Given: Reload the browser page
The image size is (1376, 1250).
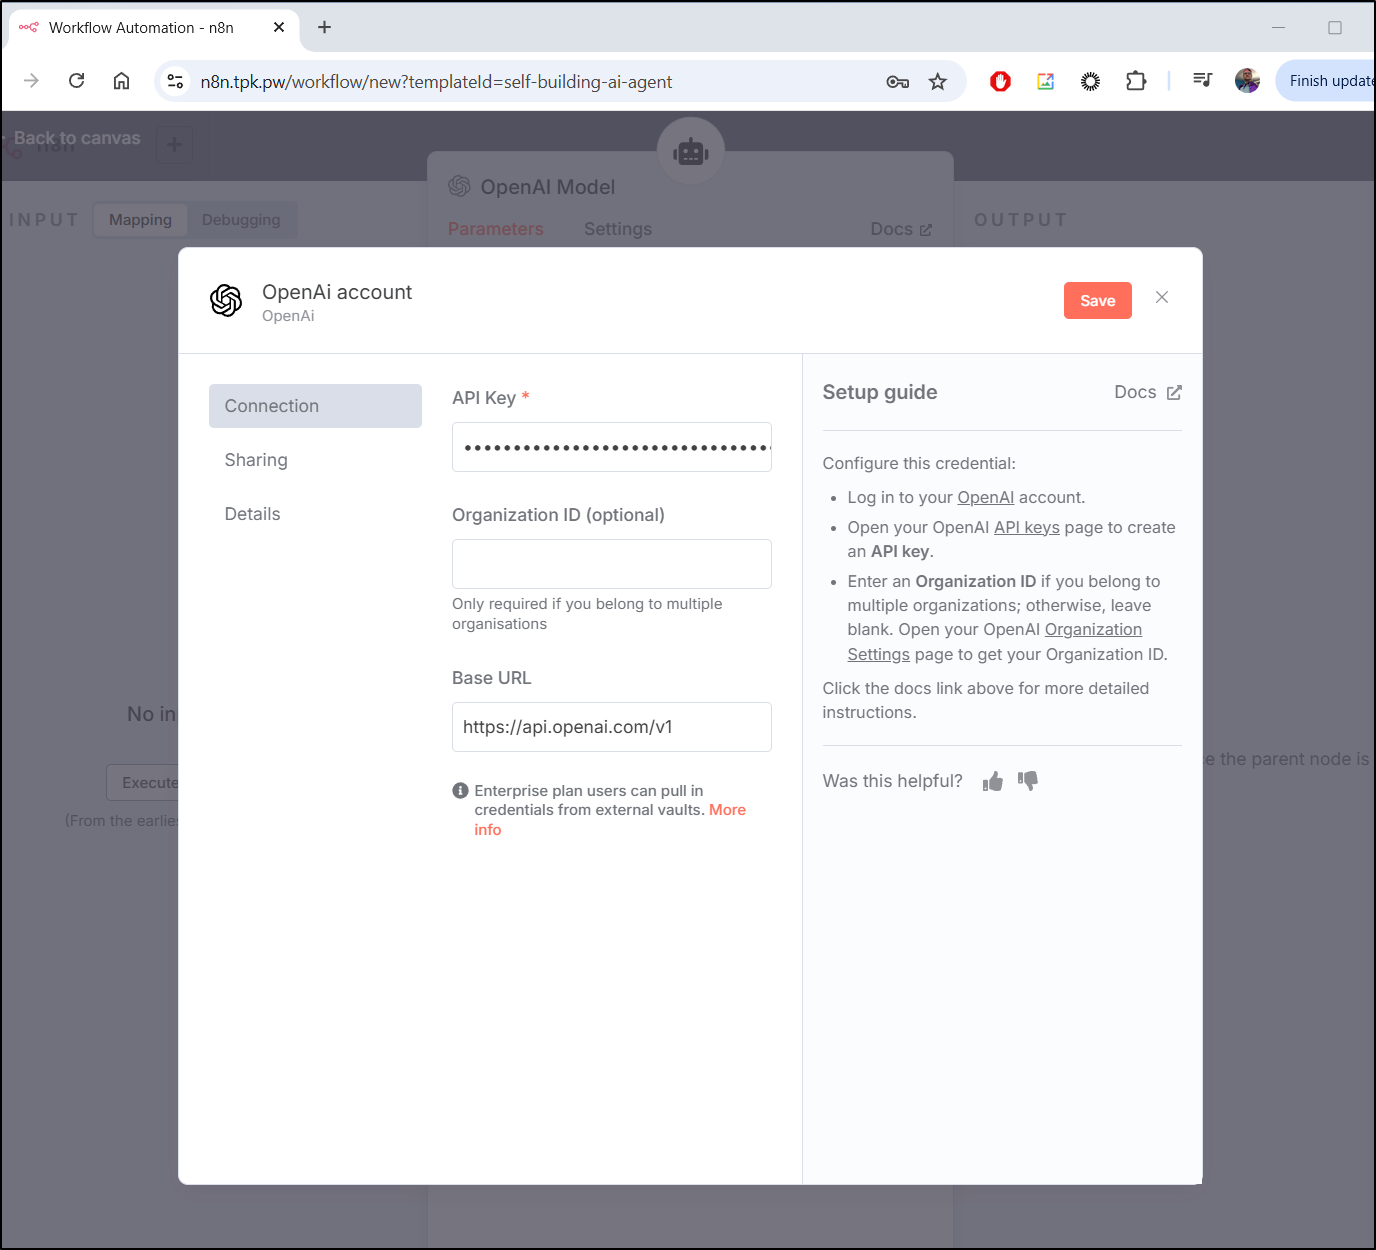Looking at the screenshot, I should [x=76, y=81].
